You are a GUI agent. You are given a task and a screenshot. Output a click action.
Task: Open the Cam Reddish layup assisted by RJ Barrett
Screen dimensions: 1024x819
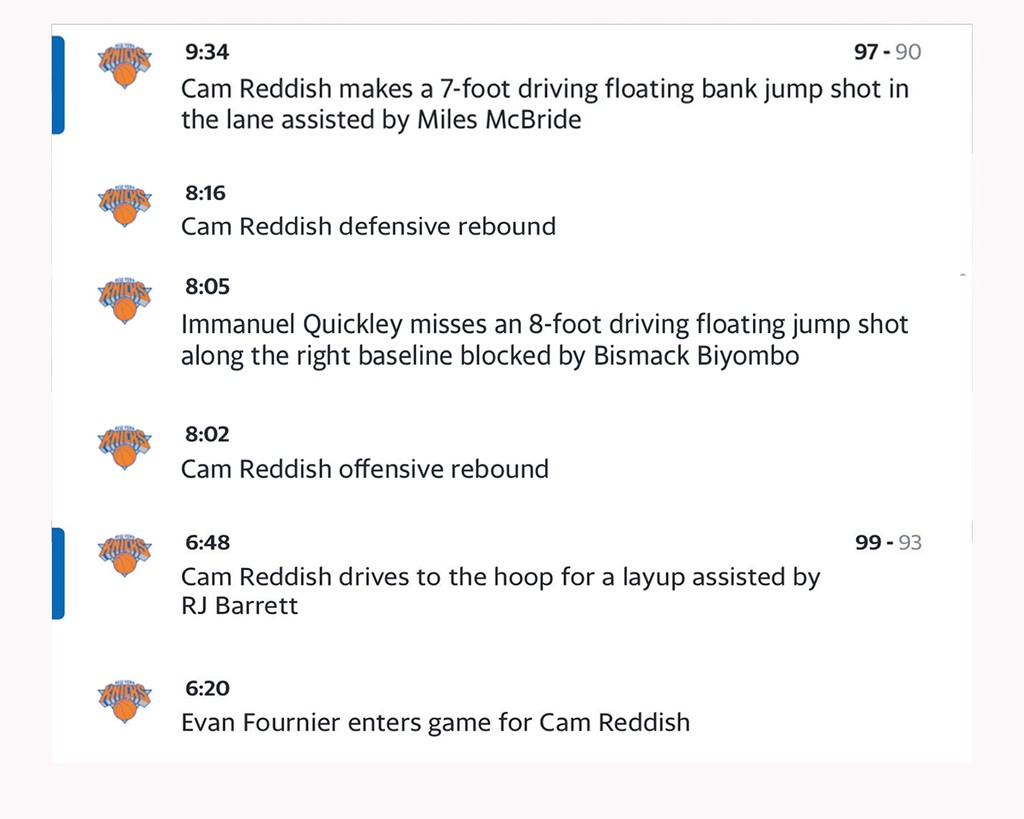point(500,591)
